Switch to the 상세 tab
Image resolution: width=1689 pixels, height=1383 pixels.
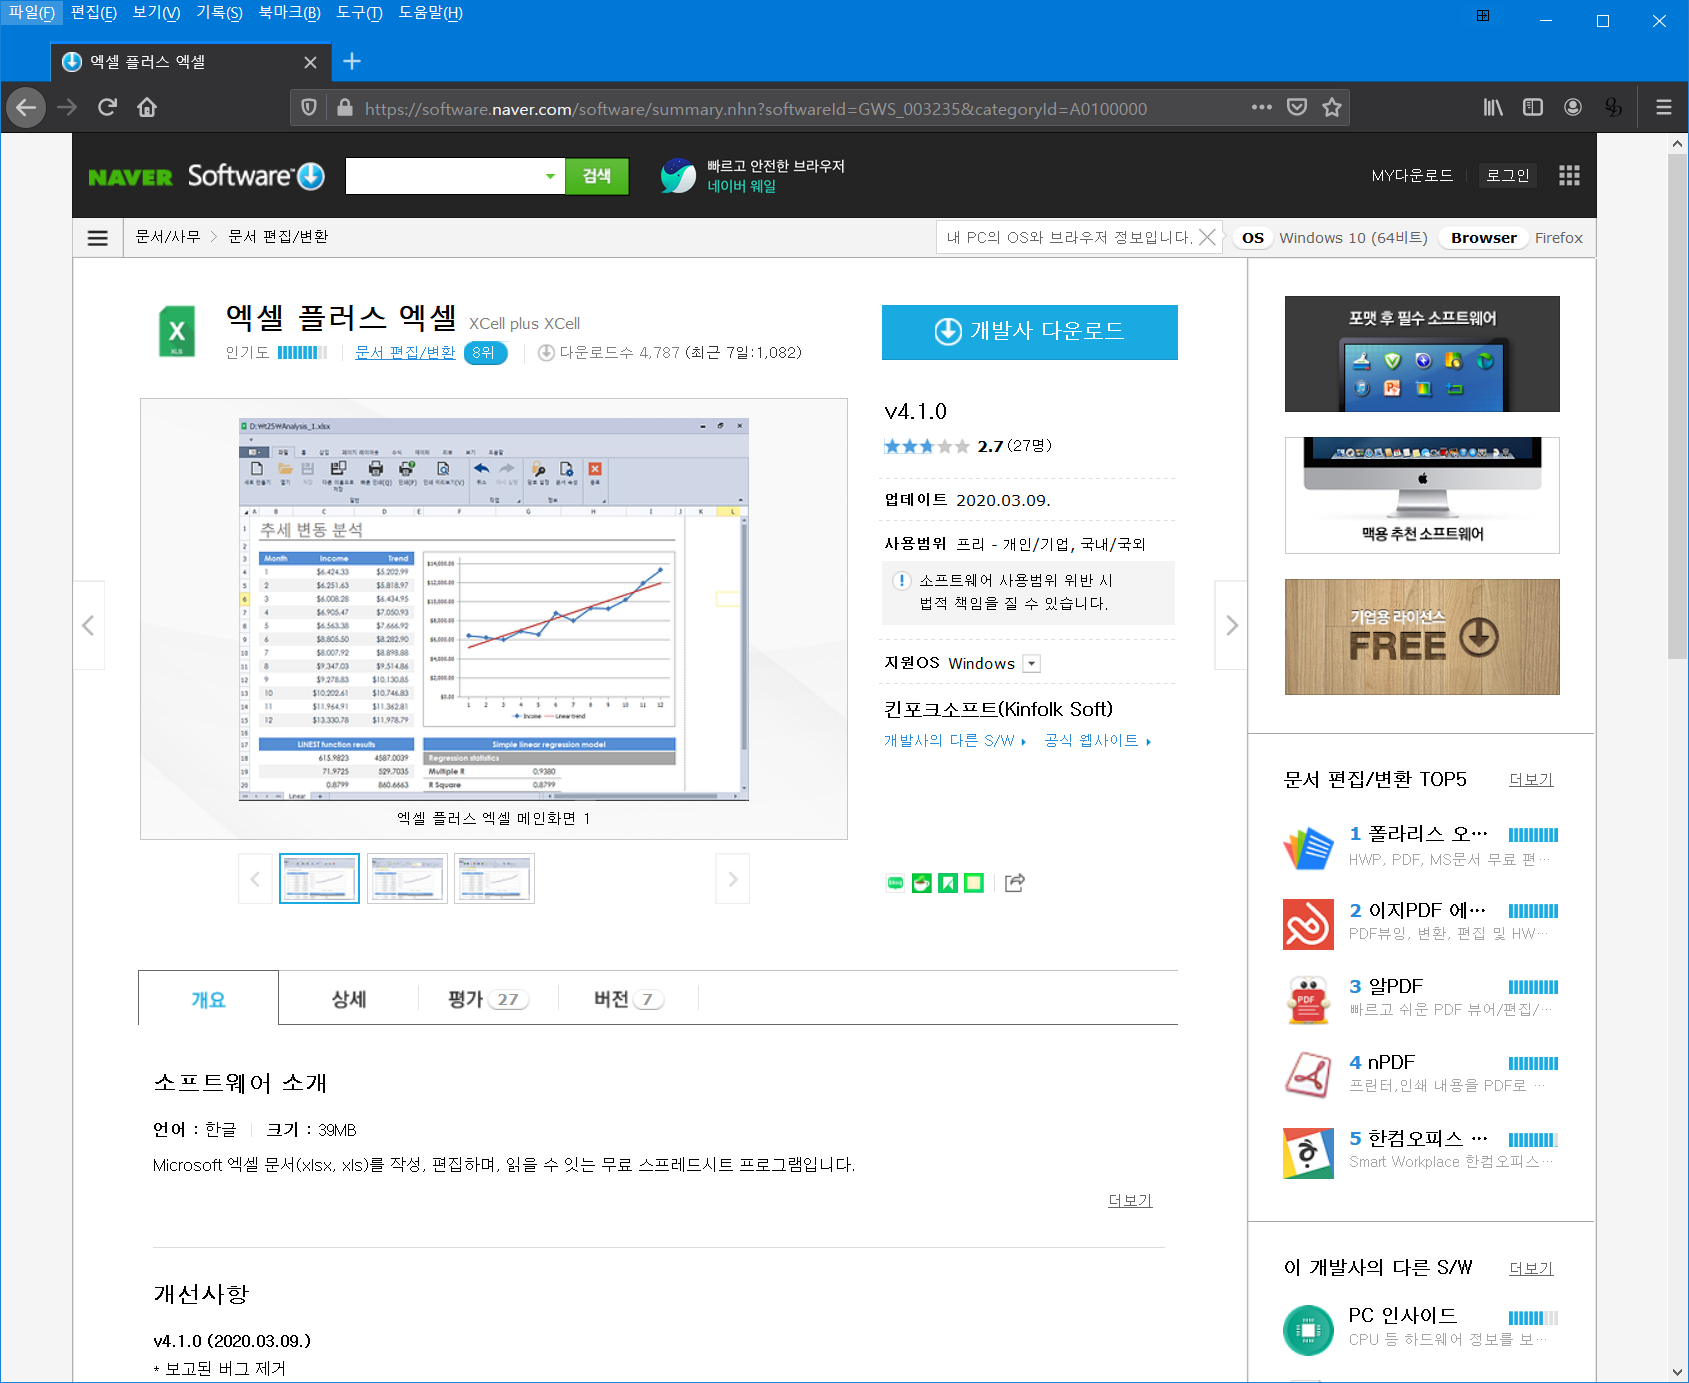point(349,999)
